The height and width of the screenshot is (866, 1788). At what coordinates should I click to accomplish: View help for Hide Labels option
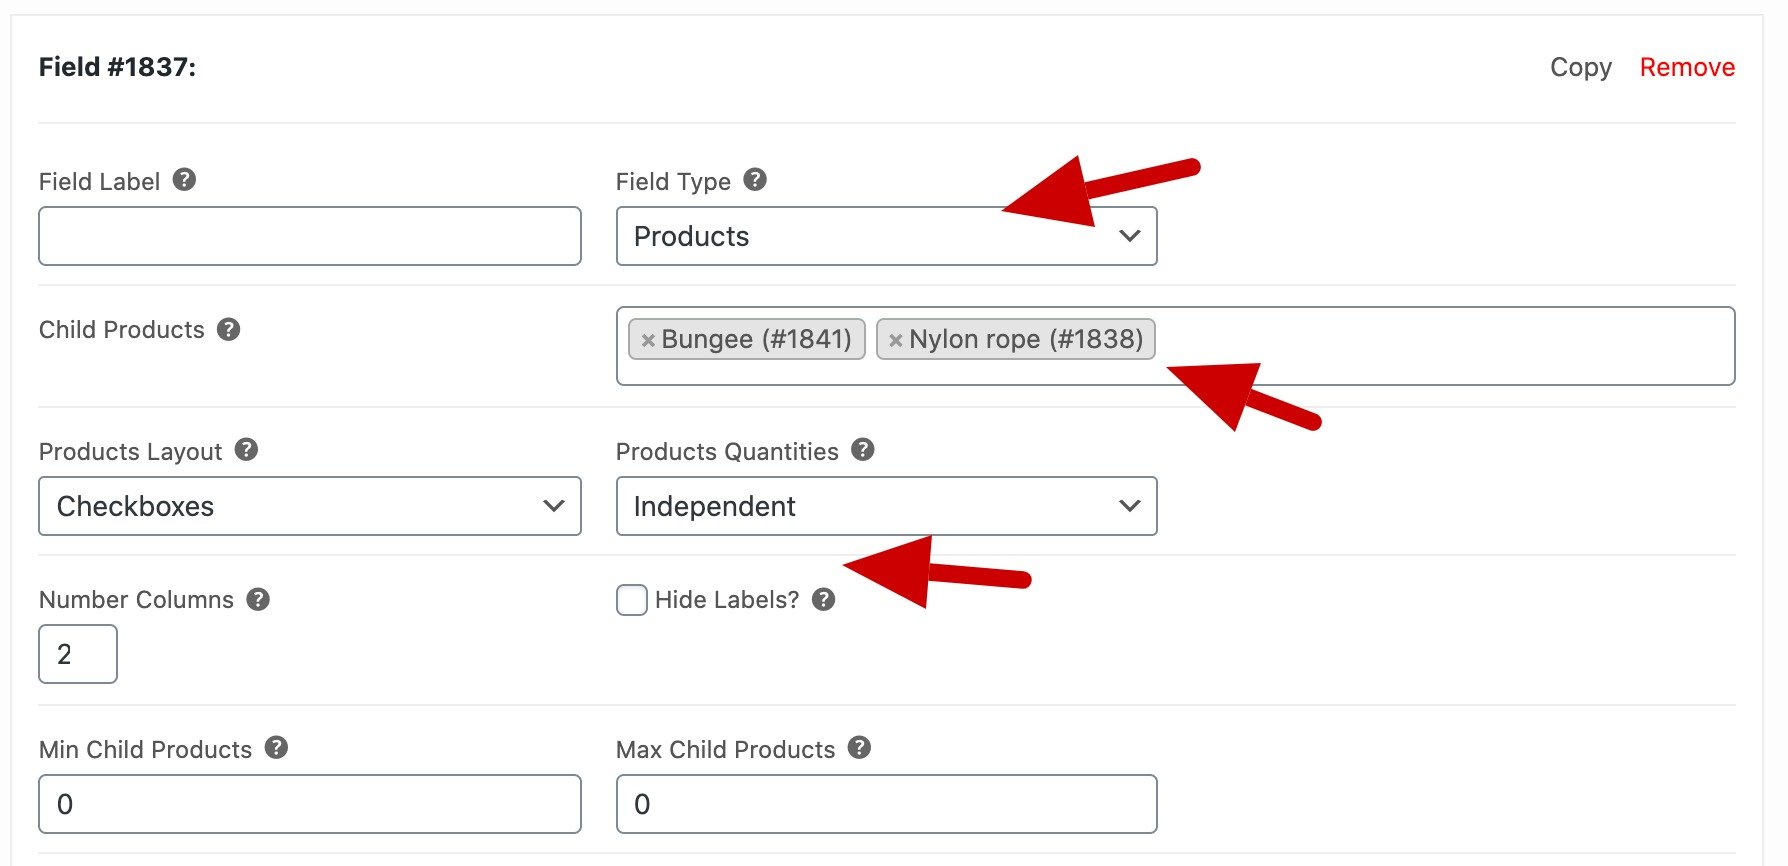point(823,599)
